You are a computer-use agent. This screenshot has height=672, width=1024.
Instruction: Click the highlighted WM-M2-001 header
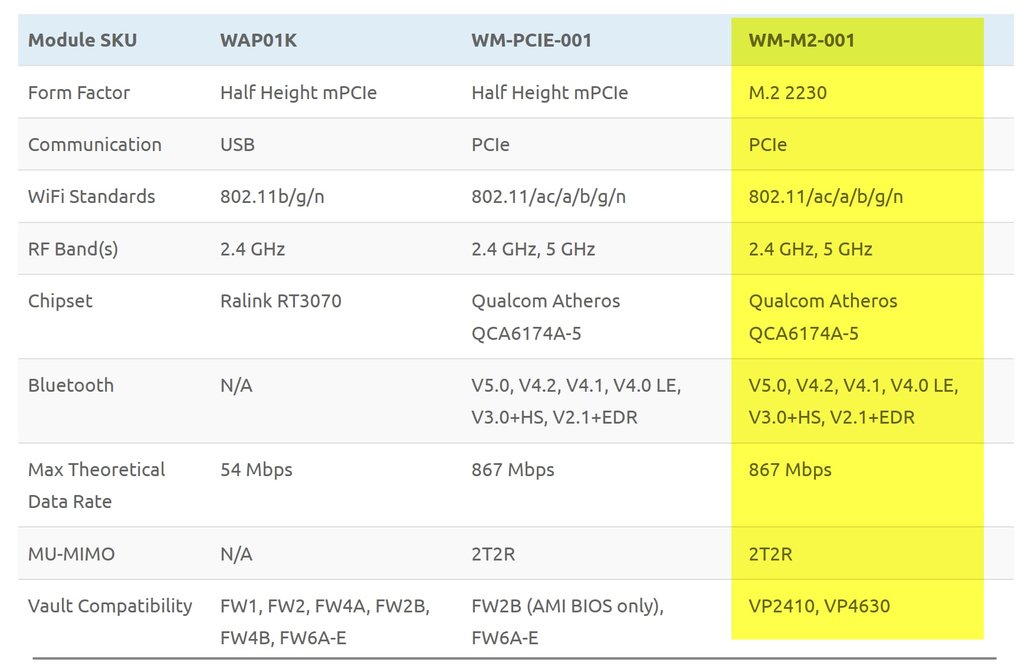(x=801, y=40)
